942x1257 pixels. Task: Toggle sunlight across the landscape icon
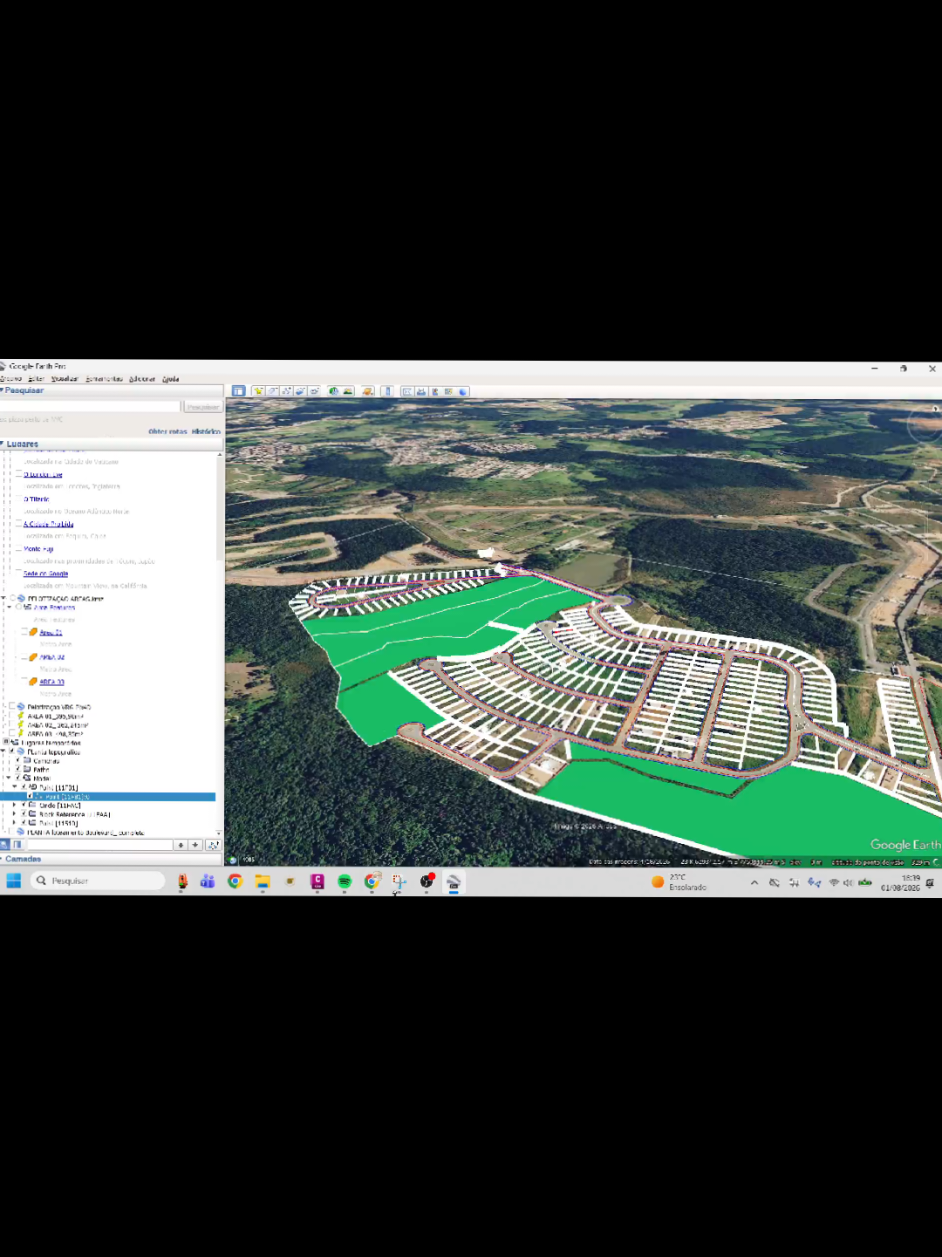[348, 391]
